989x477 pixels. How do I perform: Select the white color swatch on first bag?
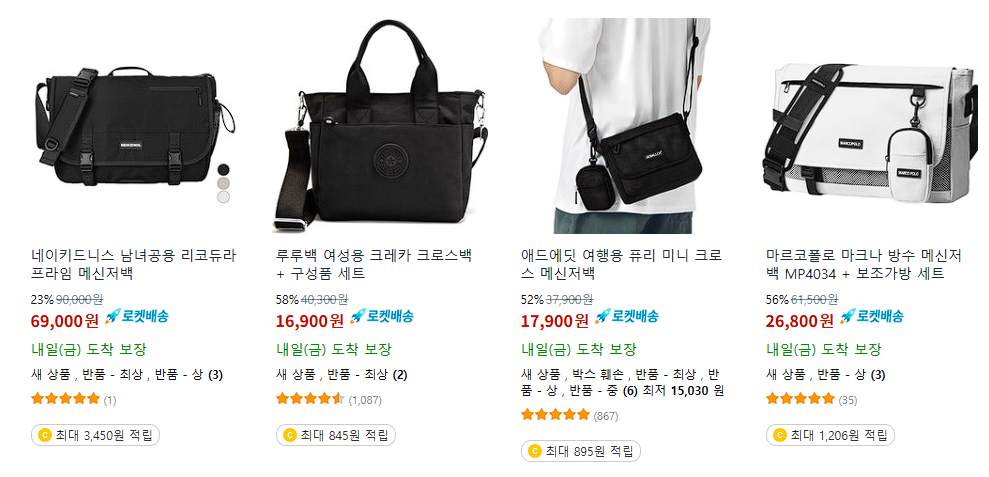[x=224, y=197]
